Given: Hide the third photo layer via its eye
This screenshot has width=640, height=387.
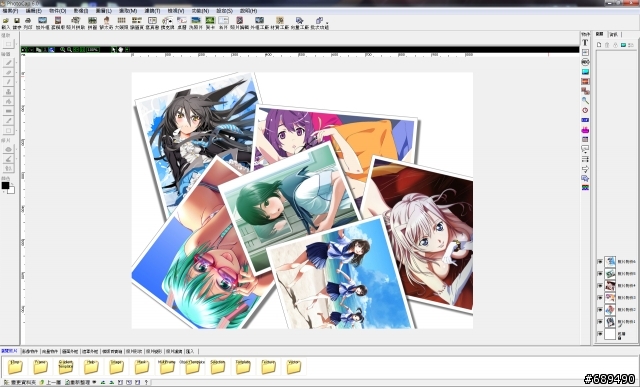Looking at the screenshot, I should pos(600,286).
